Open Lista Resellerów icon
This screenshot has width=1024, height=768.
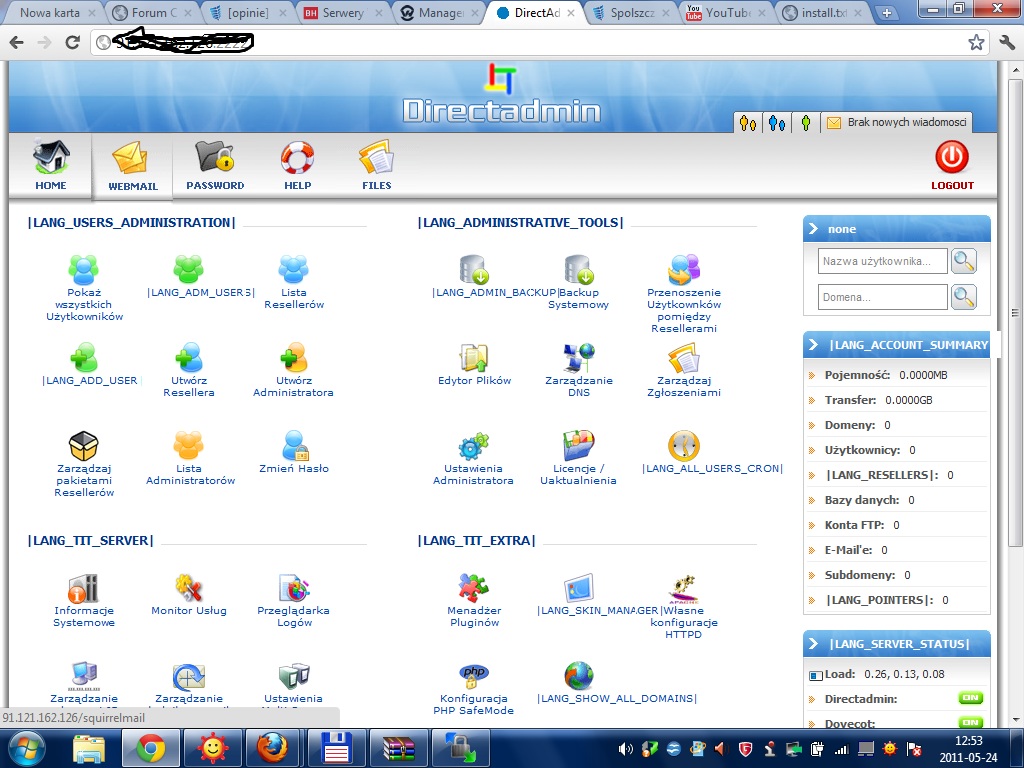tap(293, 269)
